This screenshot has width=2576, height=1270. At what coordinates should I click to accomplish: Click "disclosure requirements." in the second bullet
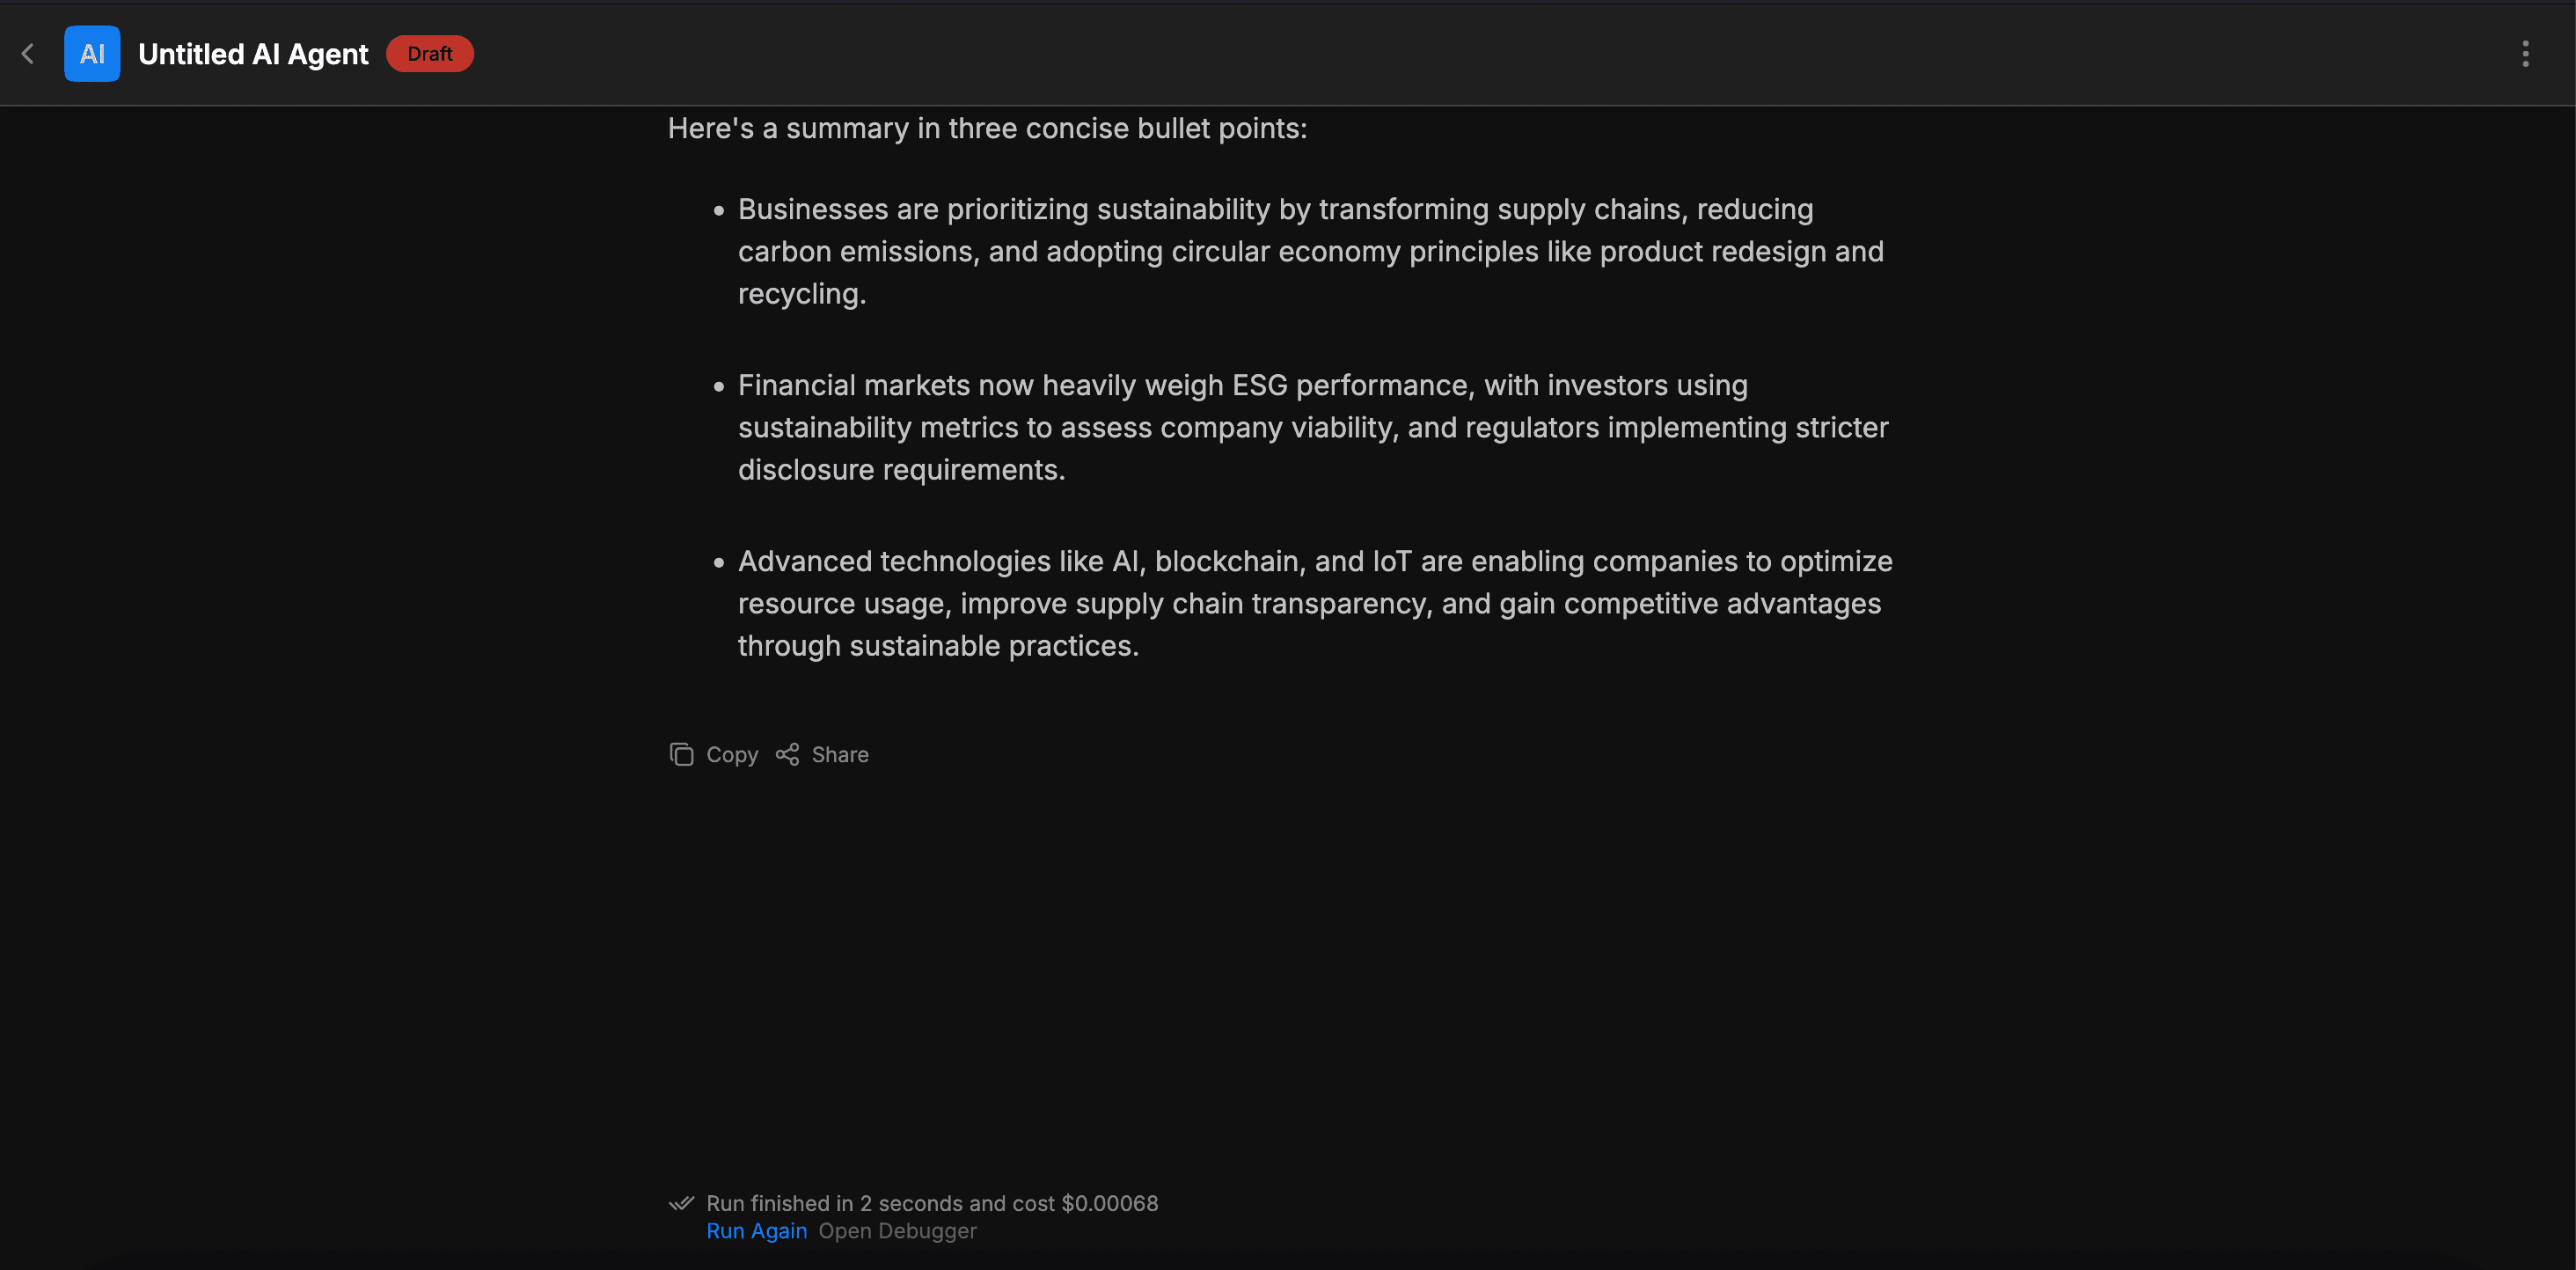901,470
